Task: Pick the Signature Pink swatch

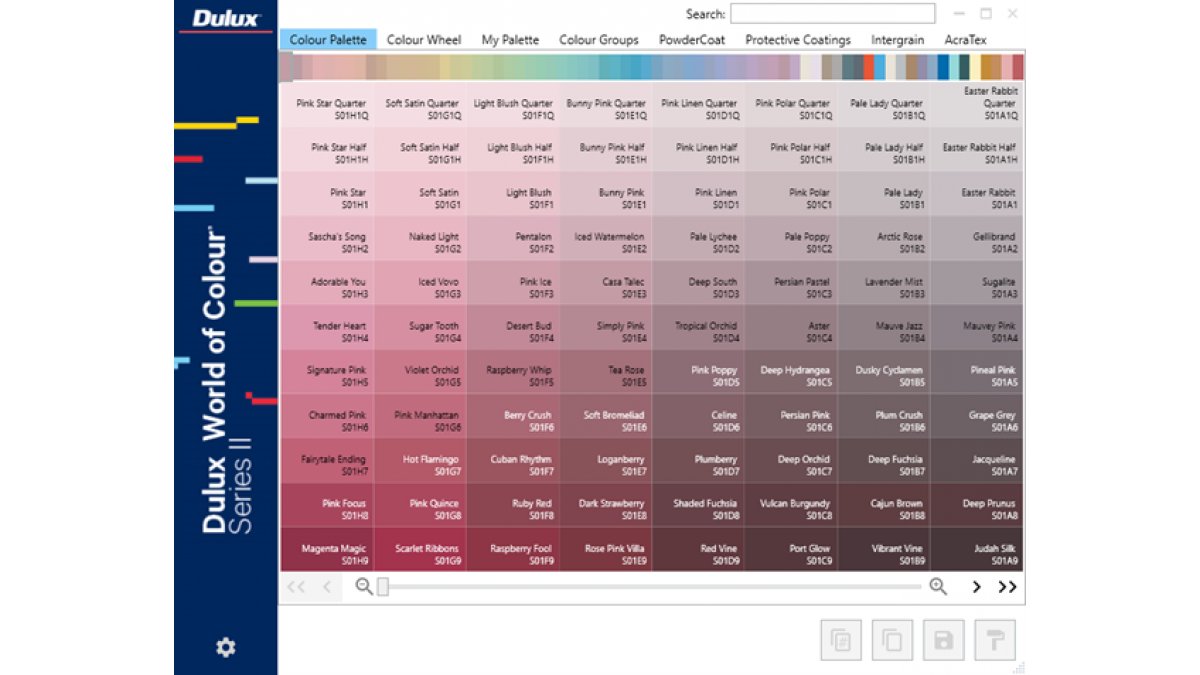Action: coord(326,371)
